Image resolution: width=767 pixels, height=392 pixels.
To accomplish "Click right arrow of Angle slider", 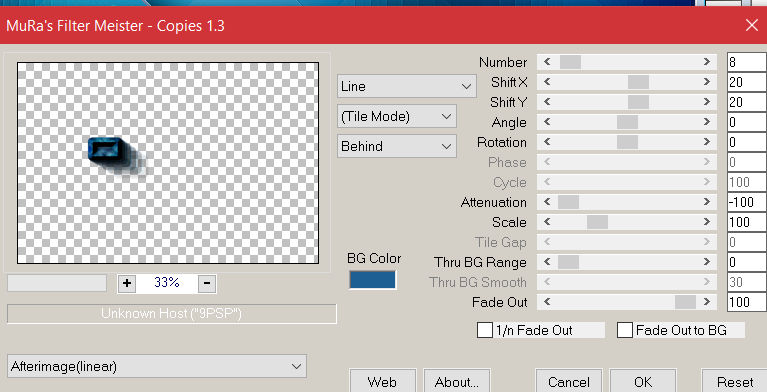I will coord(707,122).
